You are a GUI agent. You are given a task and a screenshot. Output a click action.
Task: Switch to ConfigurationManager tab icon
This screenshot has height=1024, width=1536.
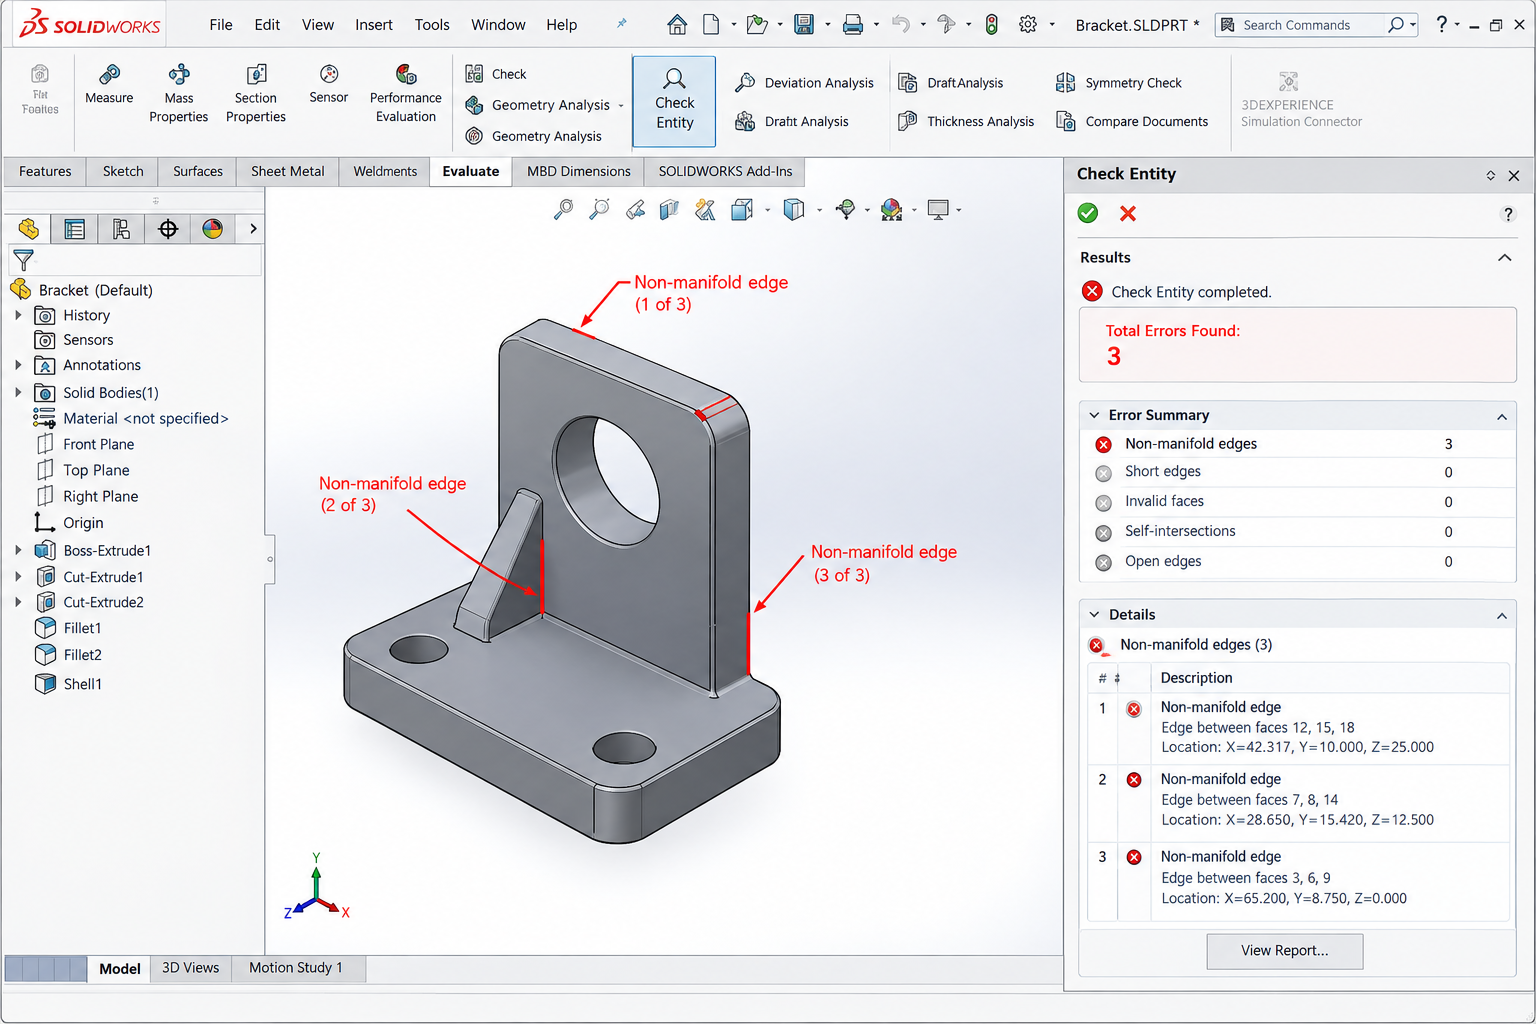point(121,229)
